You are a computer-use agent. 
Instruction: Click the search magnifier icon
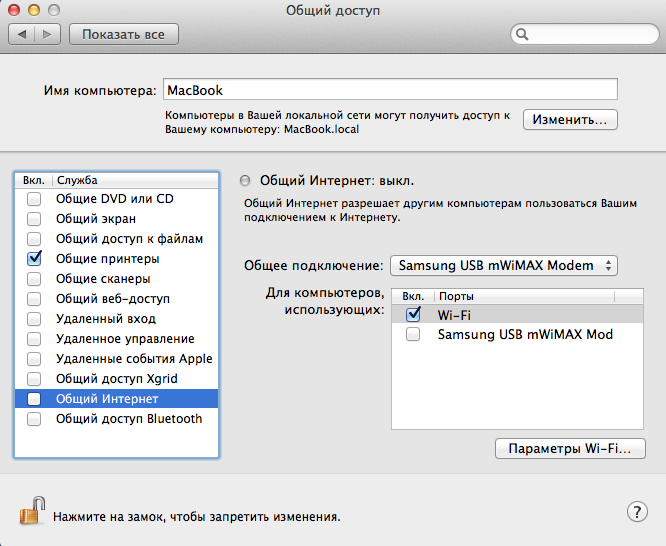(x=522, y=35)
